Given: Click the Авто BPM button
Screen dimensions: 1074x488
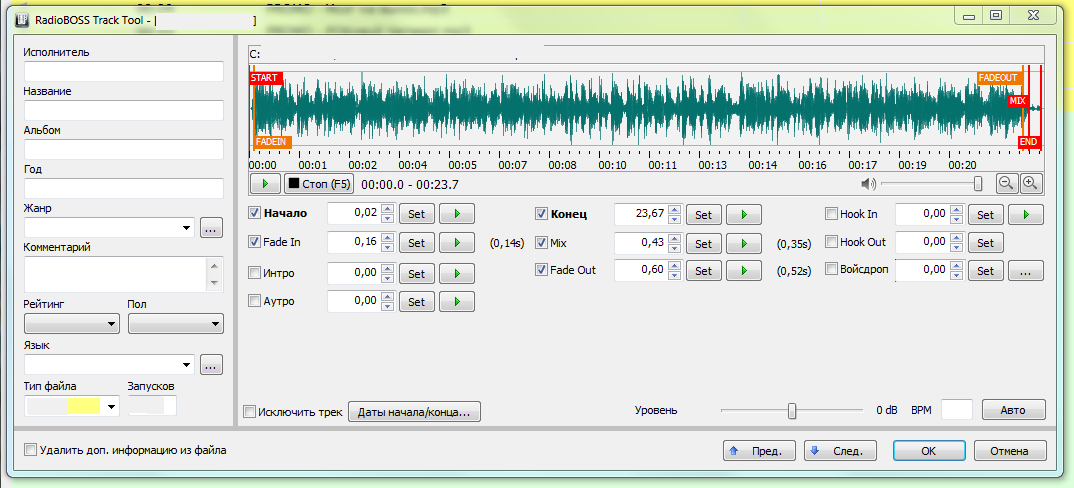Looking at the screenshot, I should 1013,410.
